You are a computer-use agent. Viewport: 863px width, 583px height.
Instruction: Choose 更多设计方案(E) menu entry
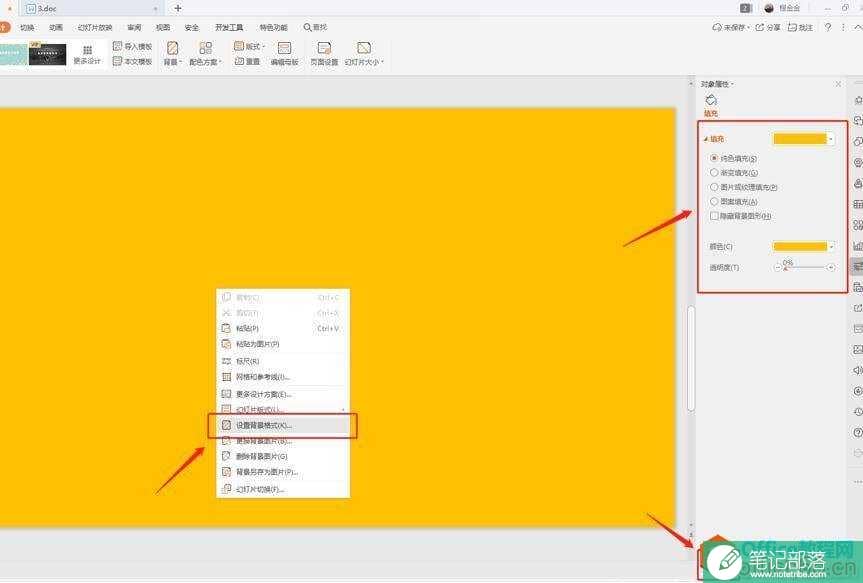coord(283,394)
